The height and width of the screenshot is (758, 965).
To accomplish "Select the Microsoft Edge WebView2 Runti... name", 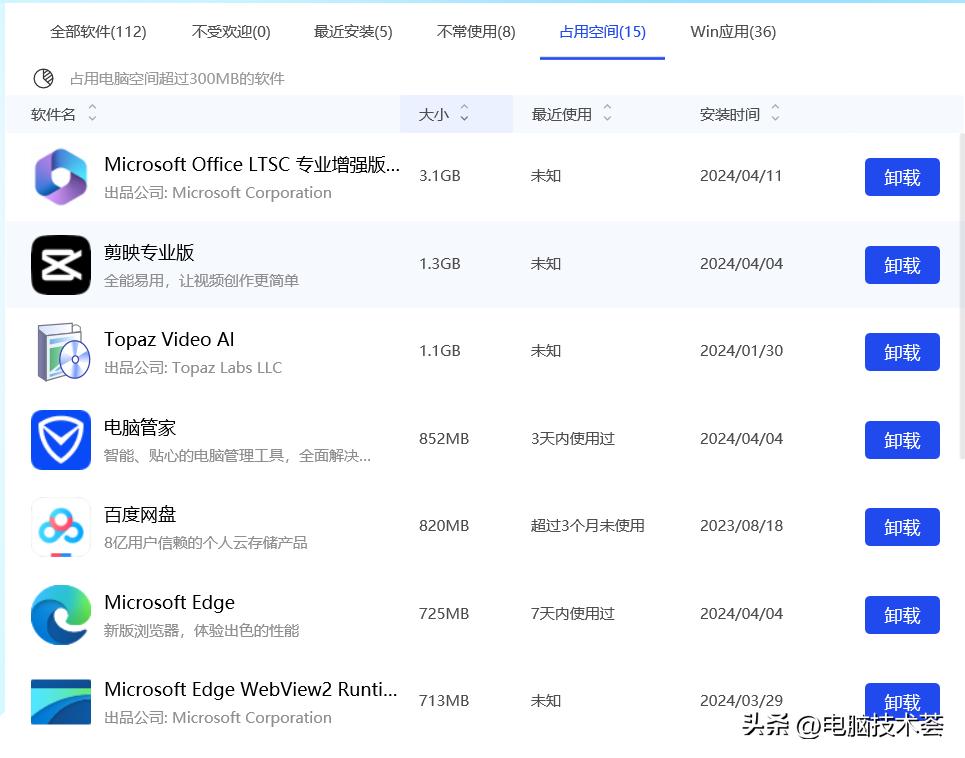I will (x=250, y=689).
